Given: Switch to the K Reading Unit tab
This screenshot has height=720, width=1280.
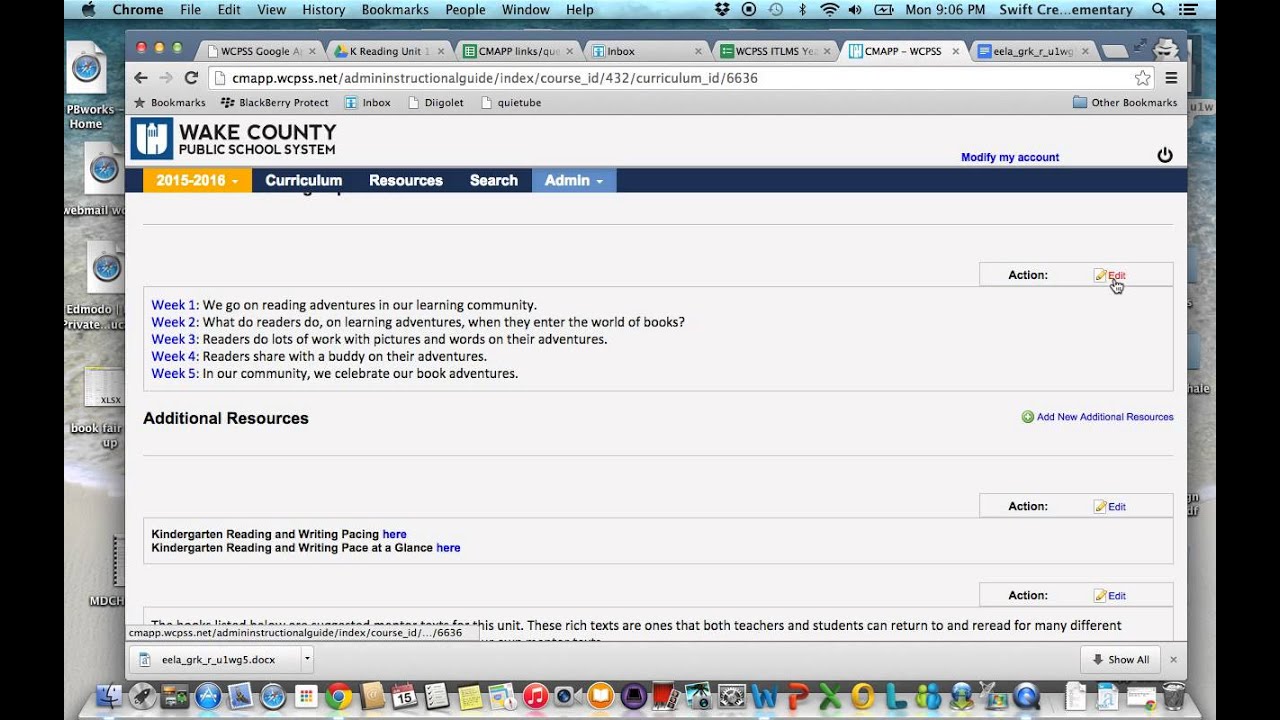Looking at the screenshot, I should (389, 51).
